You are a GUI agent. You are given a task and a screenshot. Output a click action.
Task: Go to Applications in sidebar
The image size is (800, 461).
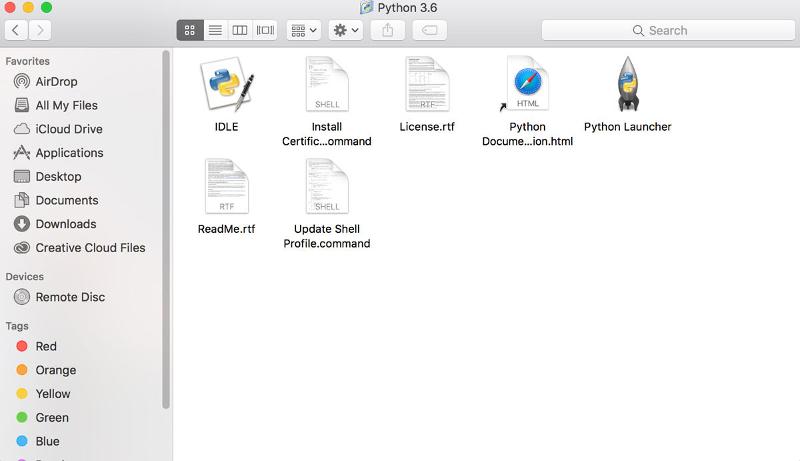[69, 153]
